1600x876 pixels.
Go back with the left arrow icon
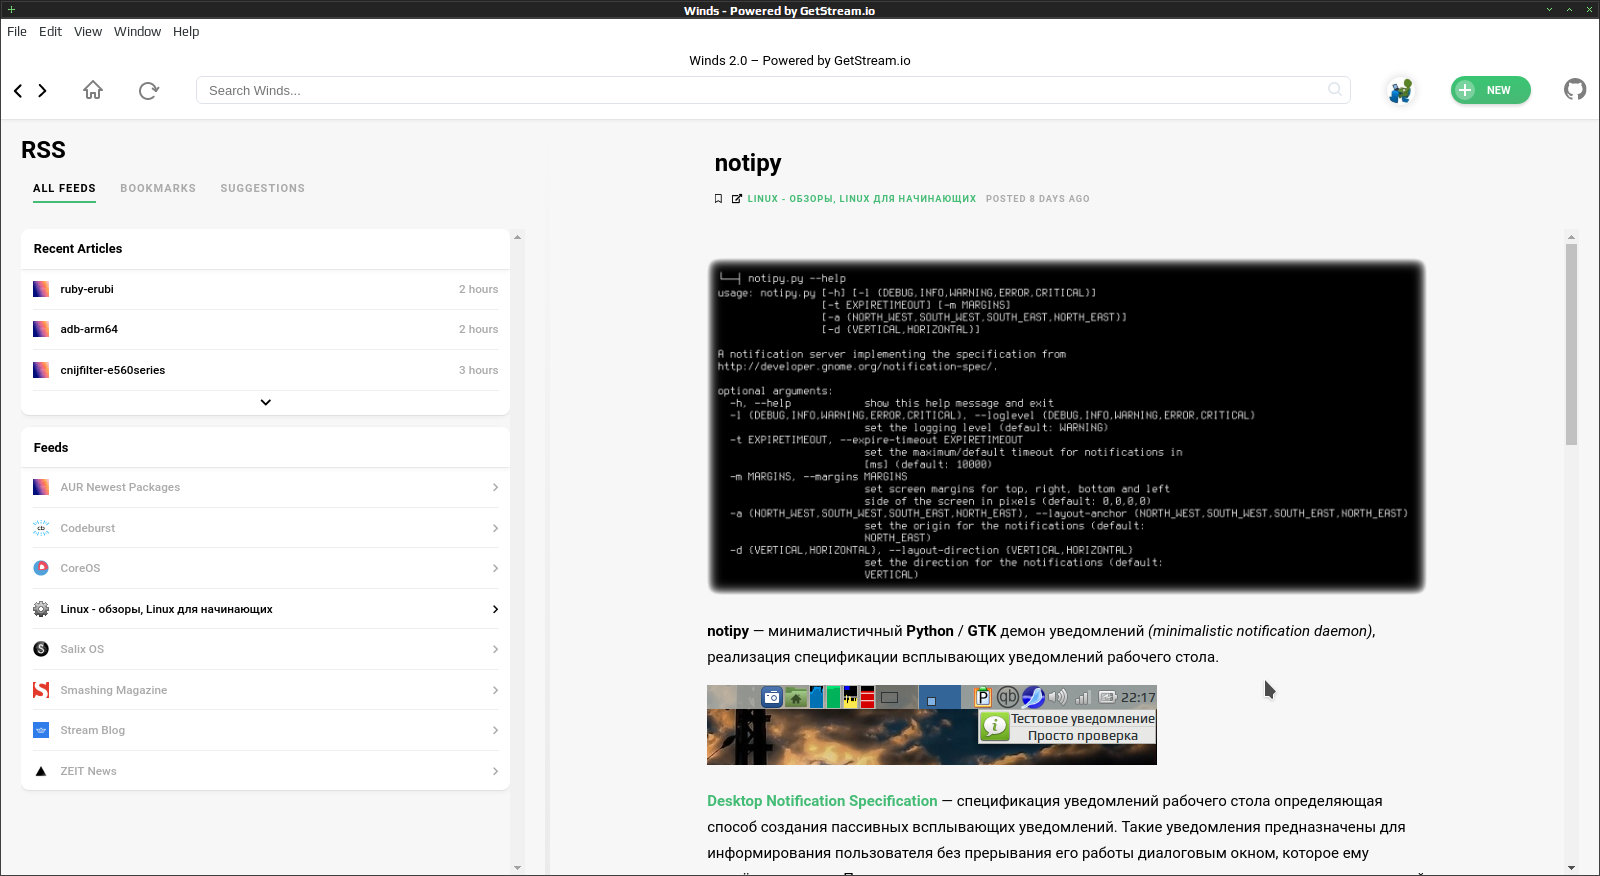18,90
